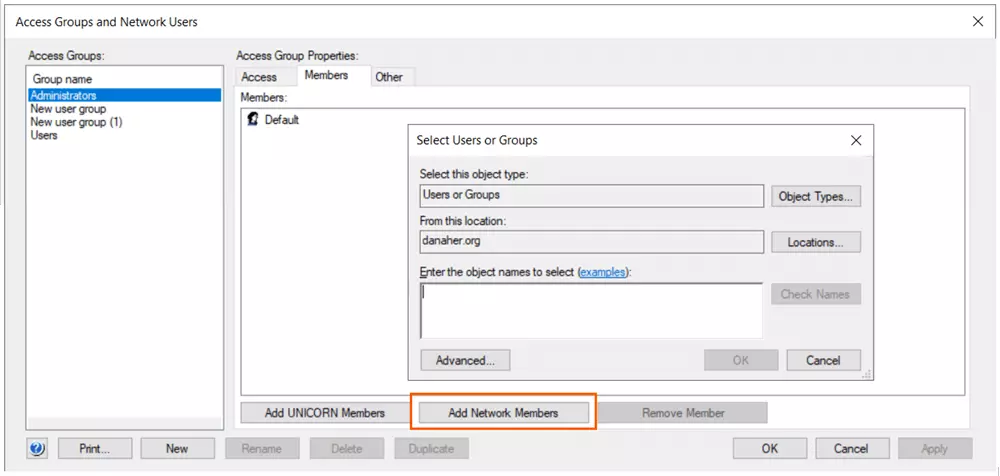This screenshot has height=476, width=1000.
Task: Click the Object Types button
Action: pyautogui.click(x=816, y=197)
